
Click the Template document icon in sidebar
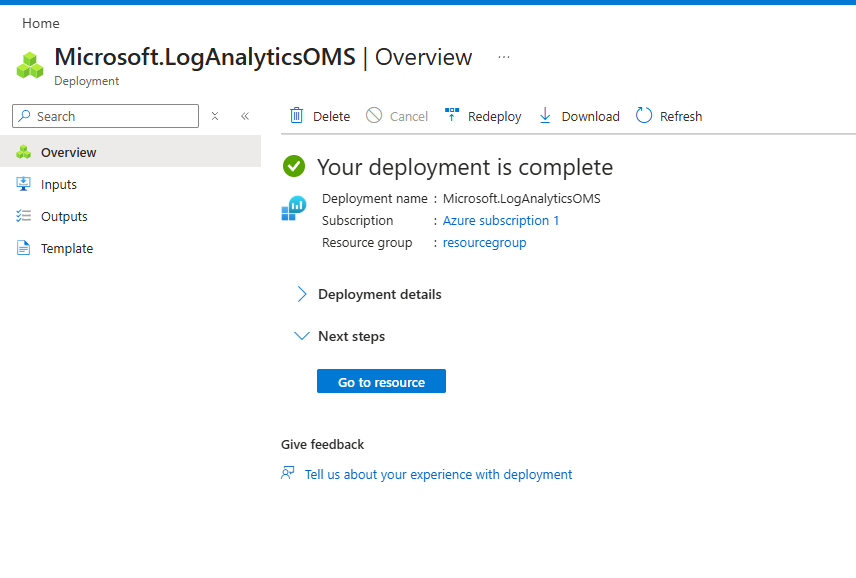pos(23,248)
